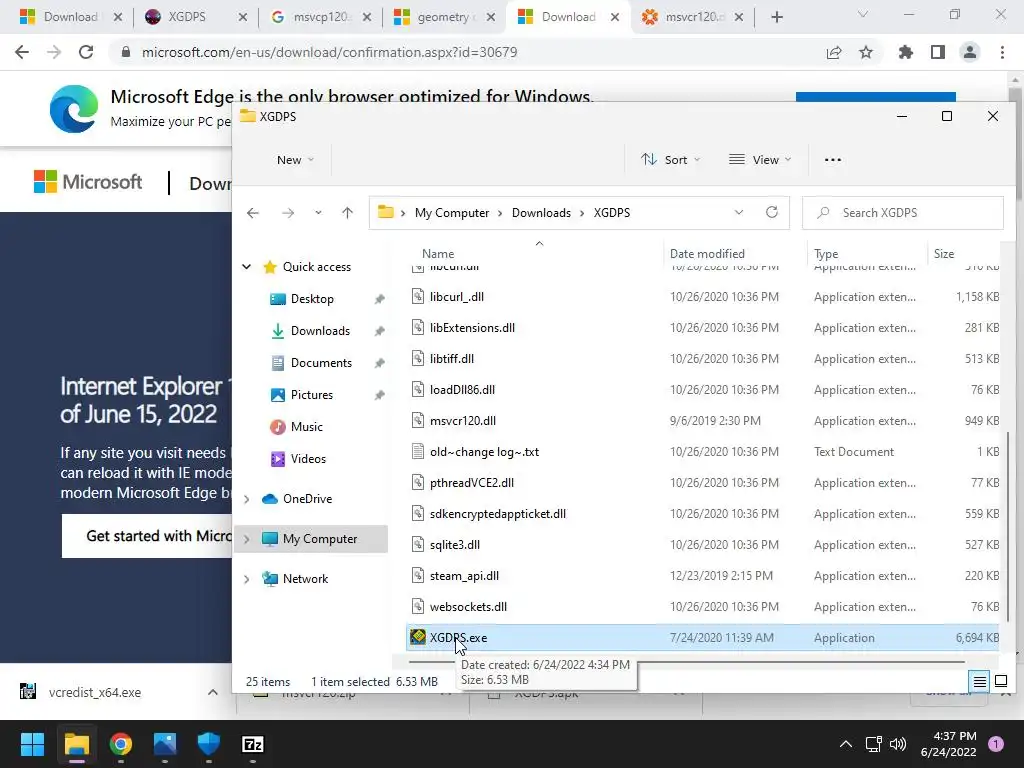Open Chrome profile avatar
Screen dimensions: 1024x768
click(970, 52)
